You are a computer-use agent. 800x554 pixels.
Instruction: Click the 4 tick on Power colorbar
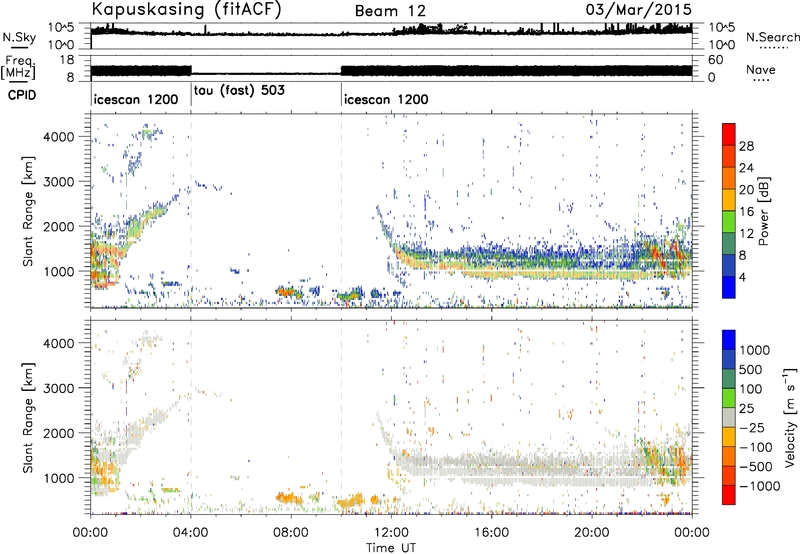click(743, 278)
